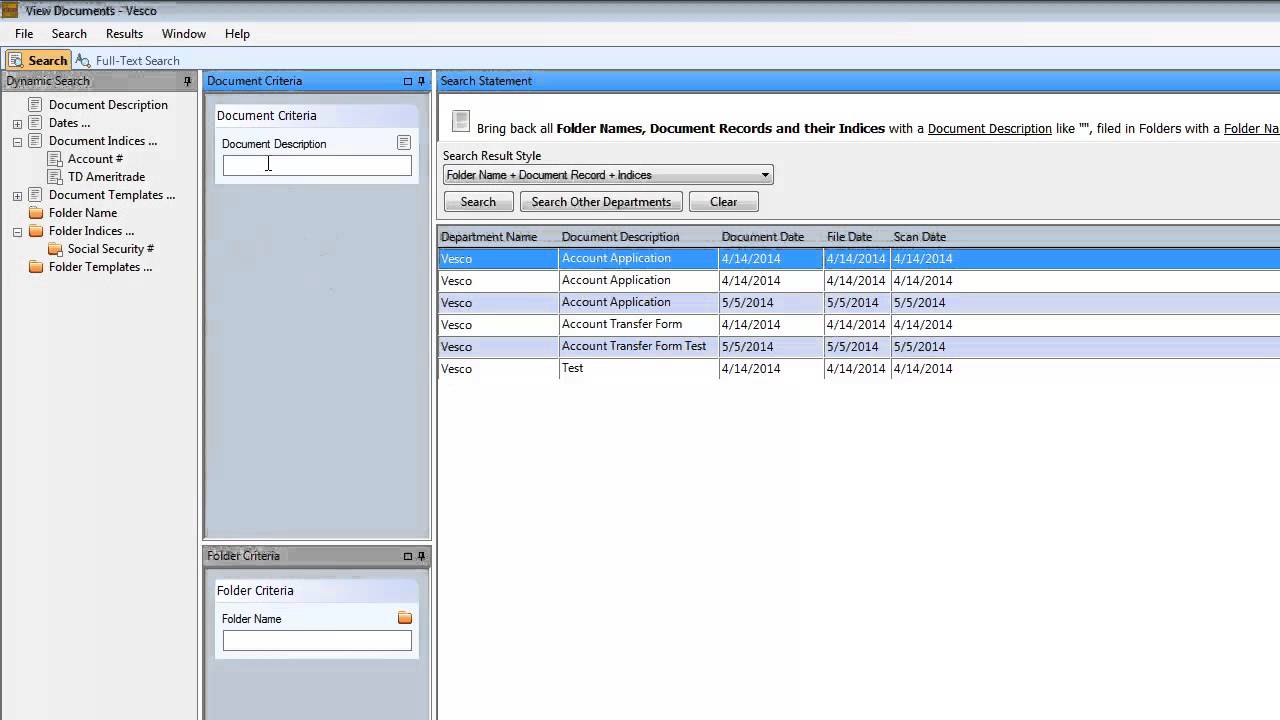Viewport: 1280px width, 720px height.
Task: Select the Account Transfer Form row
Action: coord(859,325)
